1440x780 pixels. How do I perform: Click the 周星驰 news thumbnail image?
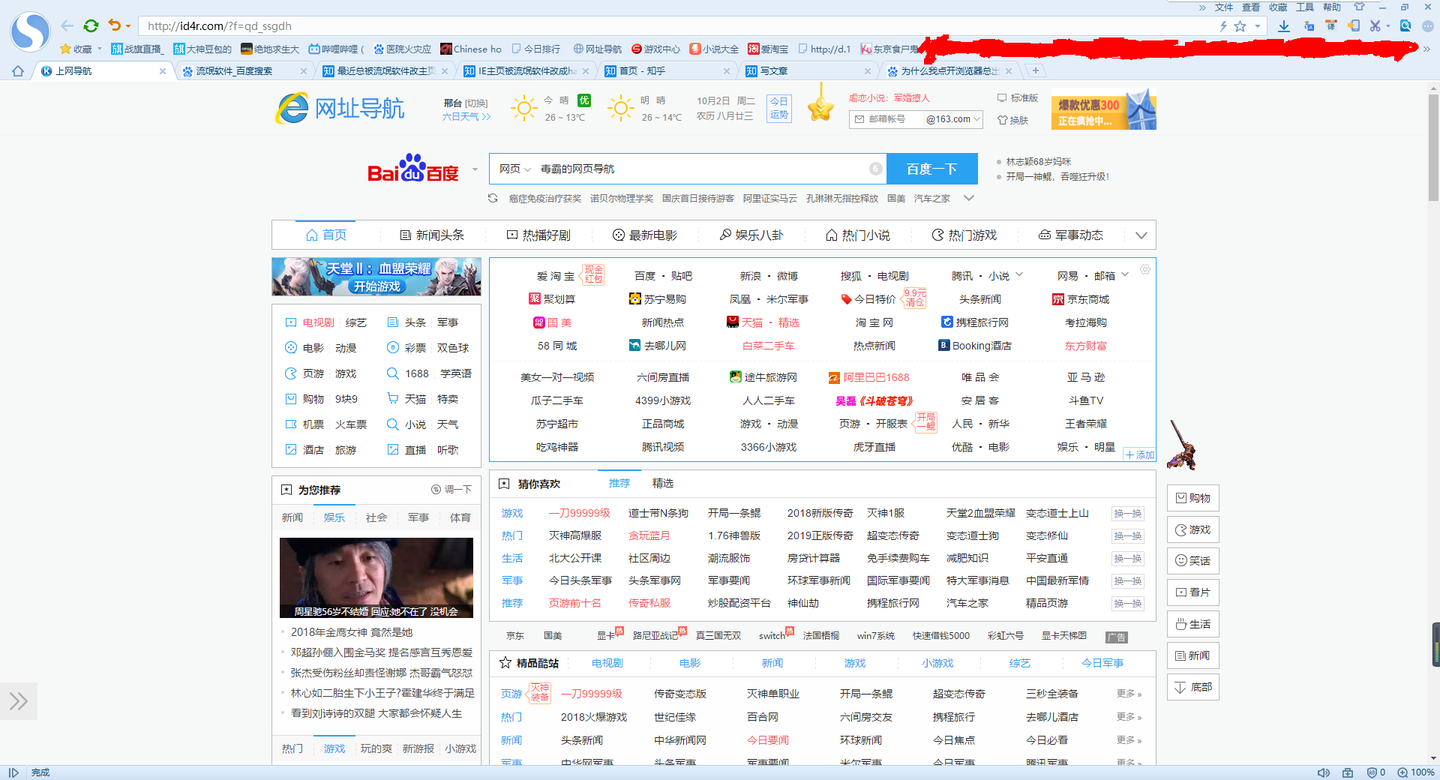pos(376,578)
